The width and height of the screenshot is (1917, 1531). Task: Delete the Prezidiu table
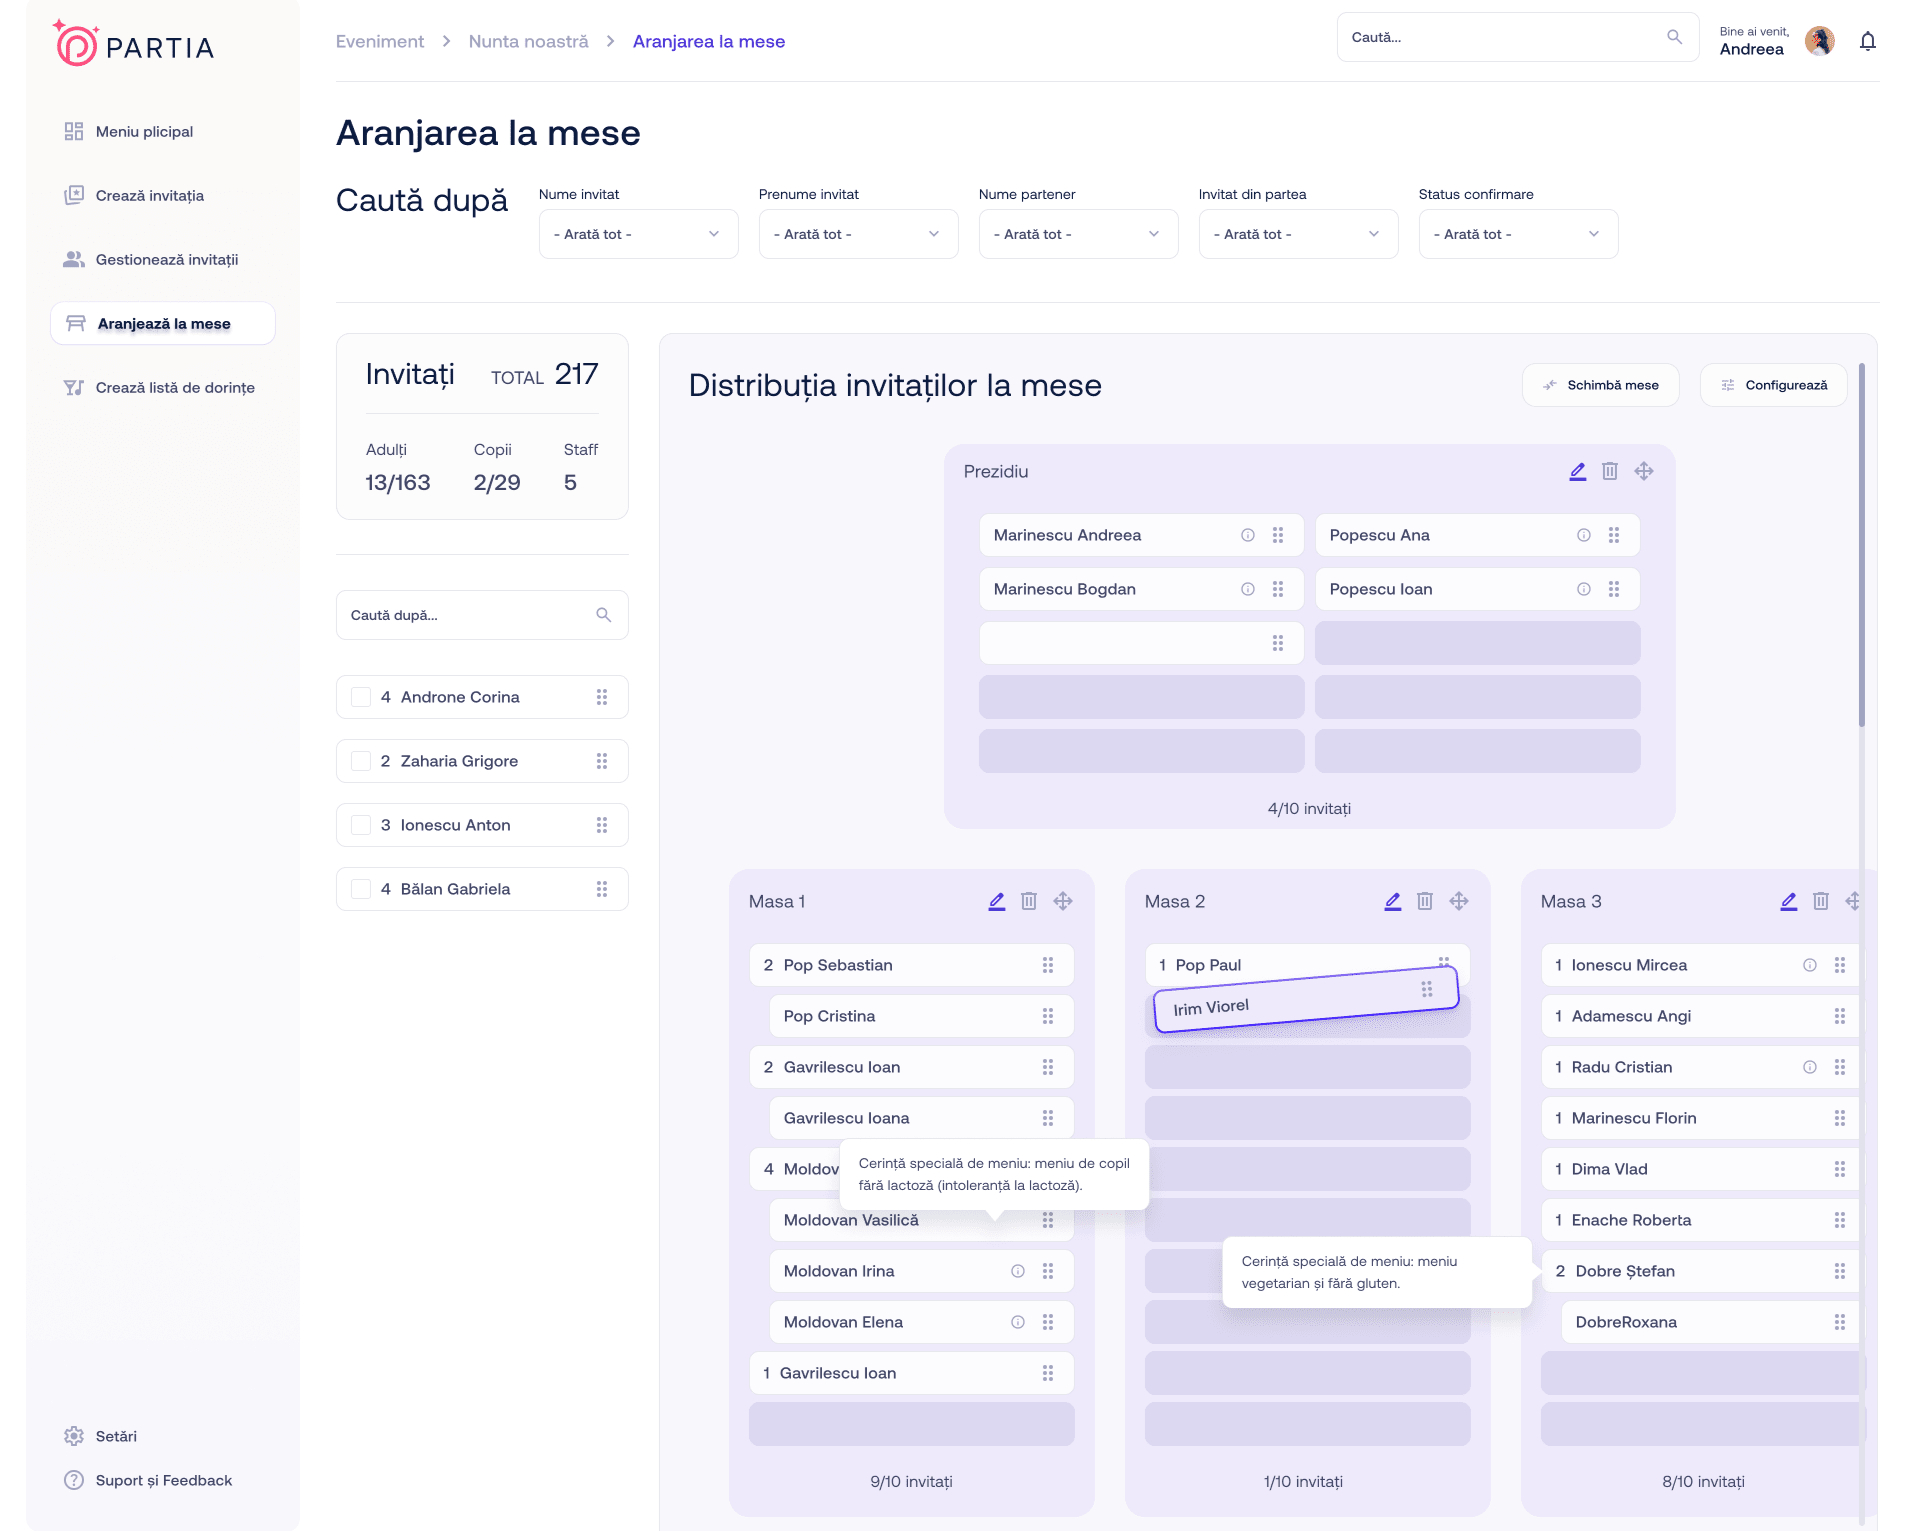pos(1610,471)
